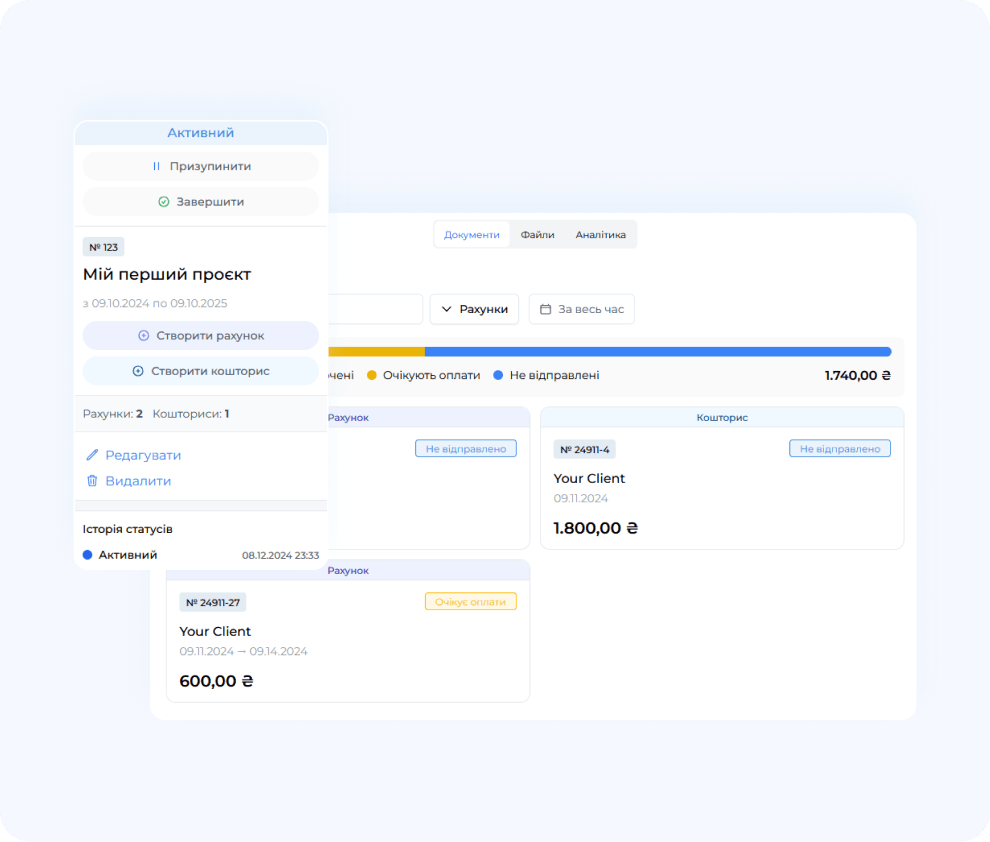Select the Документи tab
This screenshot has width=990, height=842.
click(471, 235)
